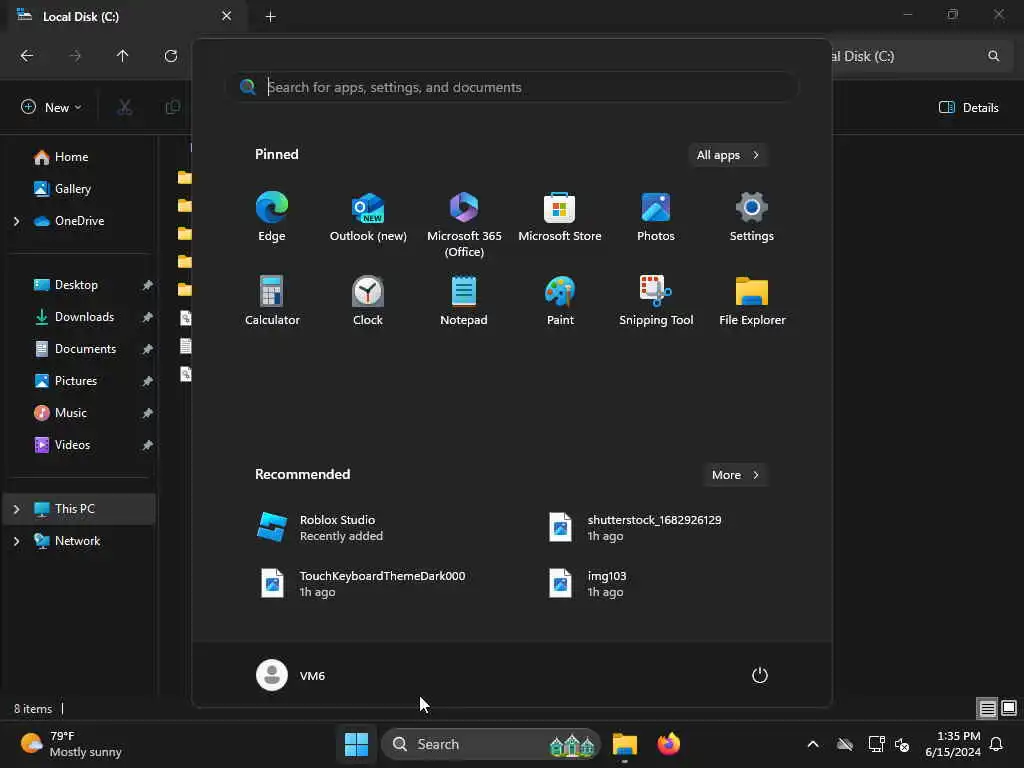Open Paint pinned app
The width and height of the screenshot is (1024, 768).
pos(560,300)
